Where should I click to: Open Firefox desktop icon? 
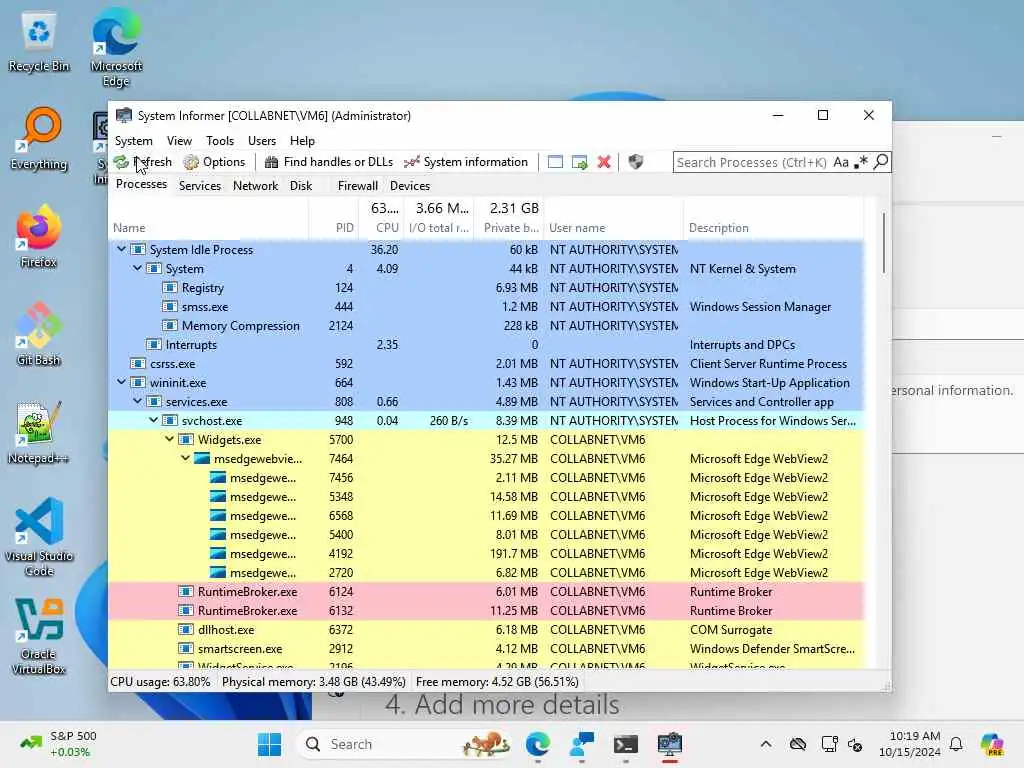pos(39,236)
